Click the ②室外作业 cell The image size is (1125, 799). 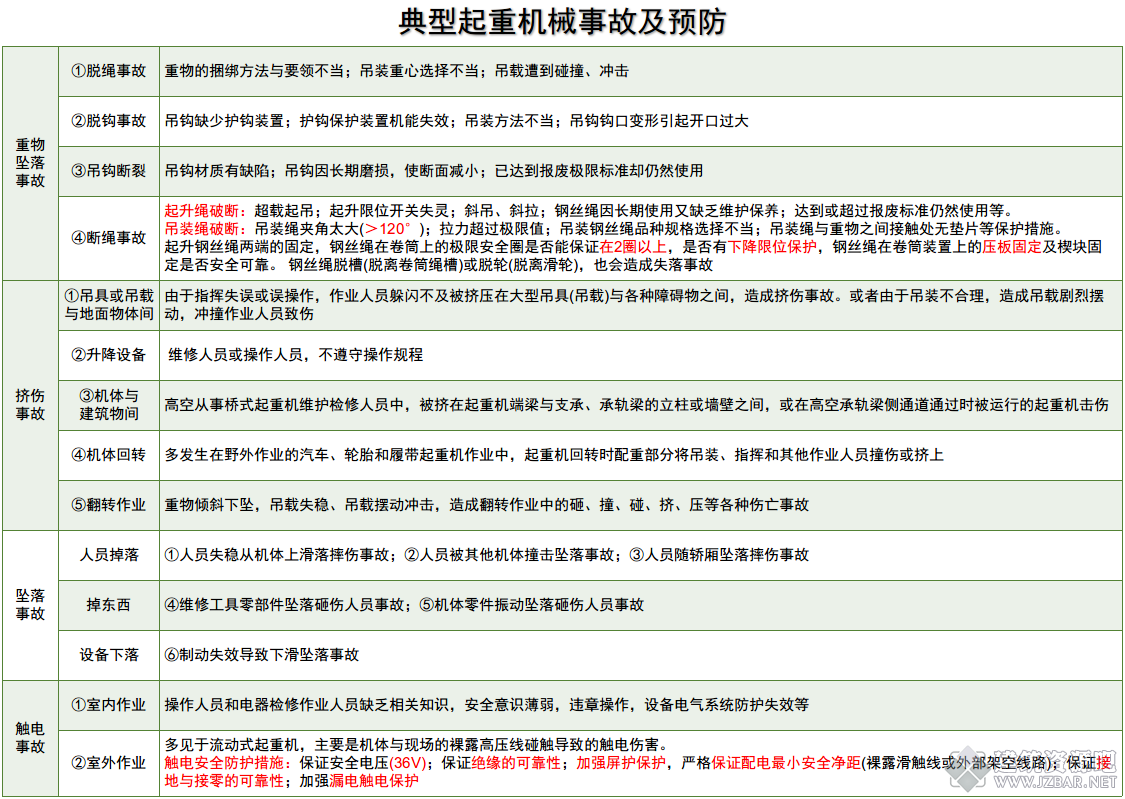[x=109, y=763]
